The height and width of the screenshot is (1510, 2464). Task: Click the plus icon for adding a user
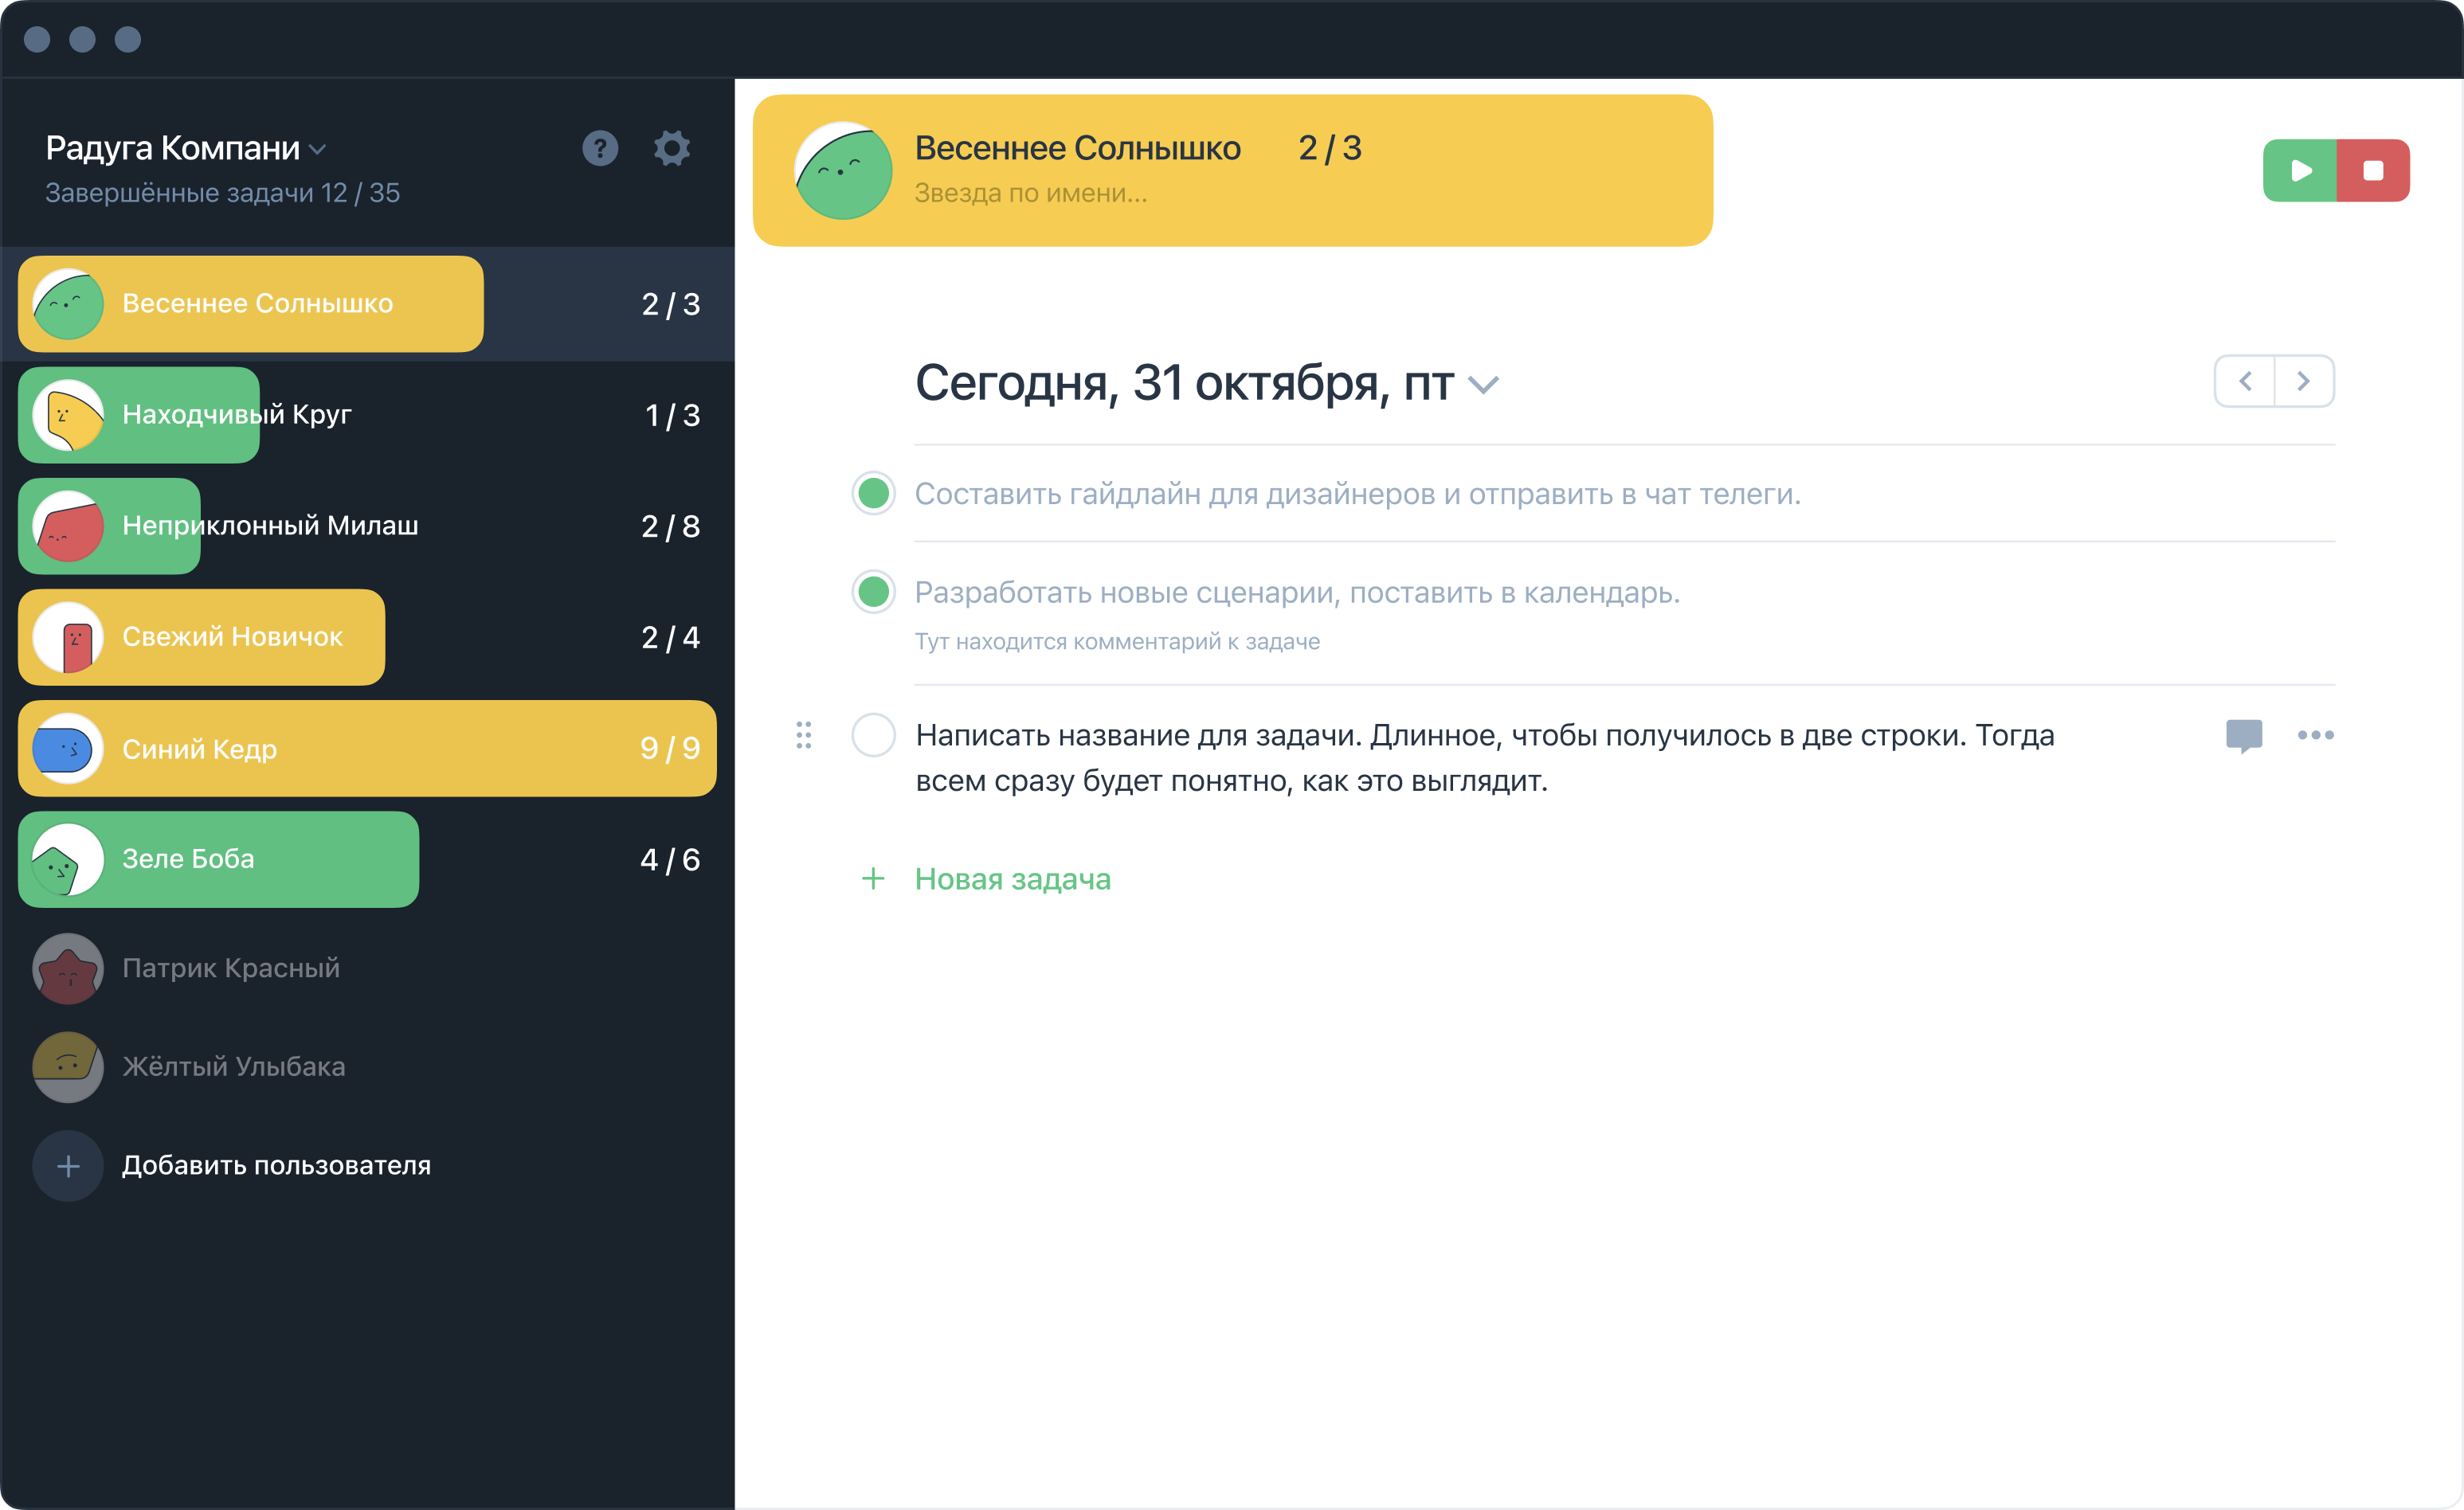pos(68,1166)
